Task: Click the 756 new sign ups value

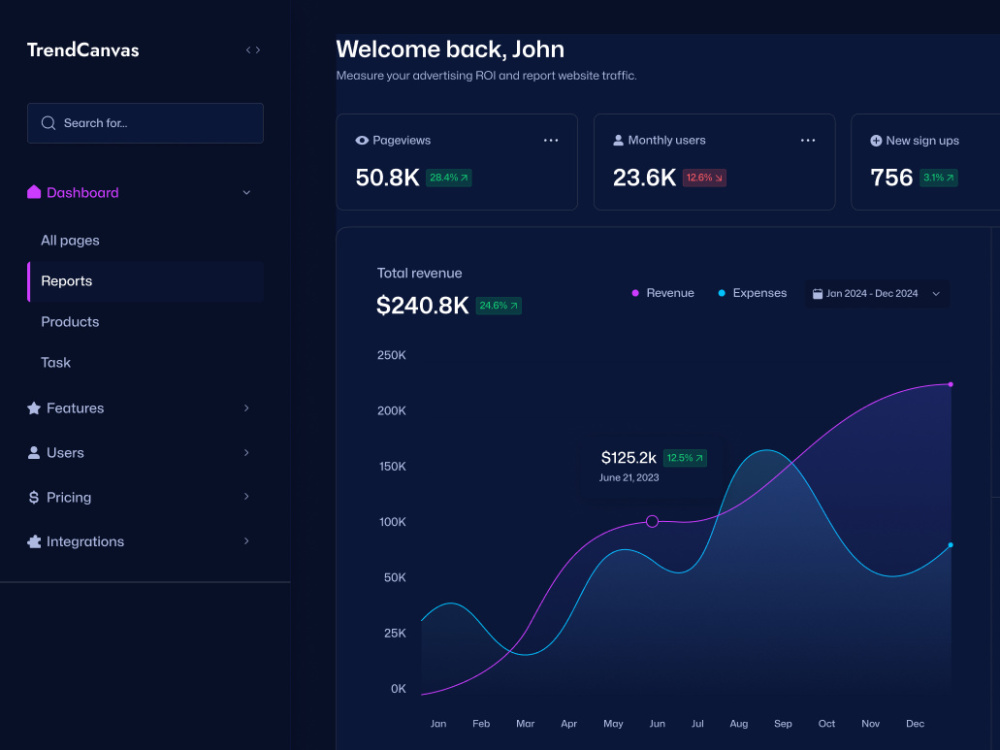Action: pyautogui.click(x=892, y=178)
